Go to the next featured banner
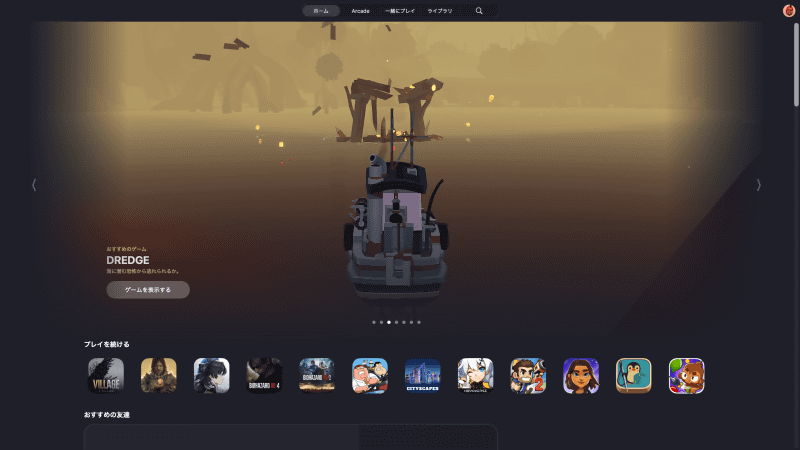 (759, 185)
